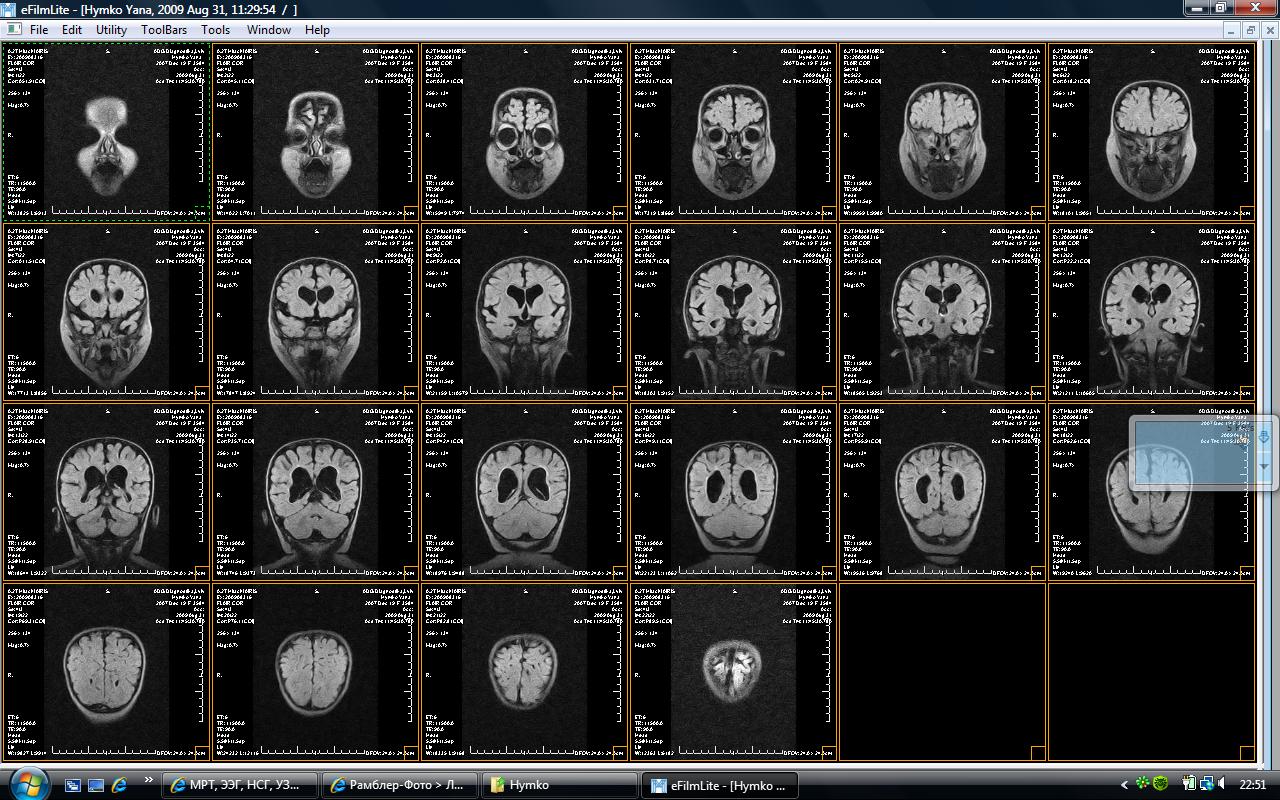Click the volume speaker tray icon
1280x800 pixels.
[x=1222, y=784]
